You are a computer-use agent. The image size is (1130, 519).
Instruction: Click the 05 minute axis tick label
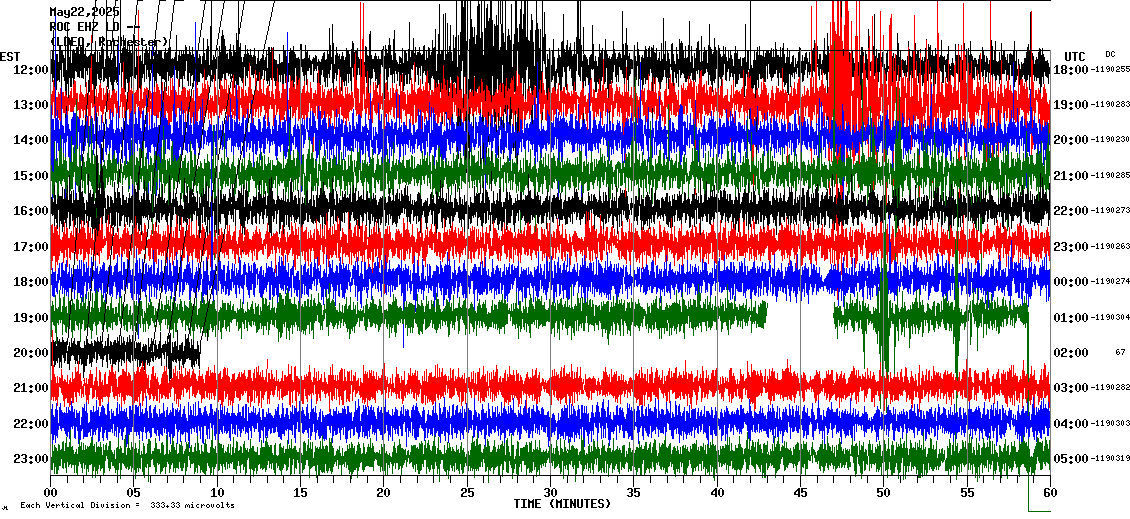(134, 493)
